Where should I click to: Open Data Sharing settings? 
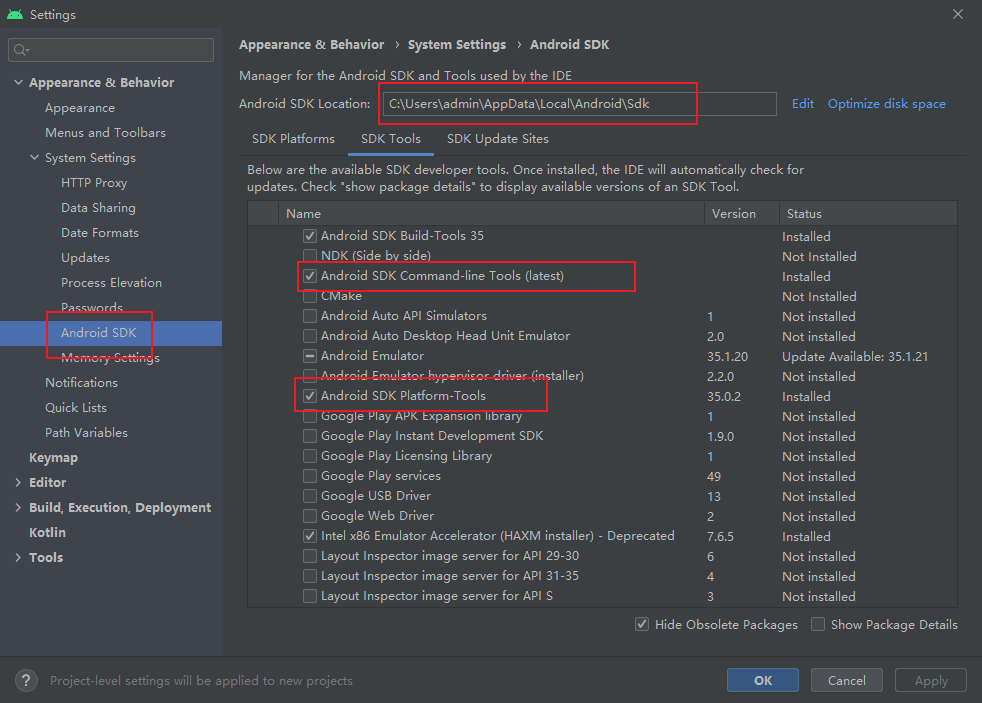tap(98, 208)
